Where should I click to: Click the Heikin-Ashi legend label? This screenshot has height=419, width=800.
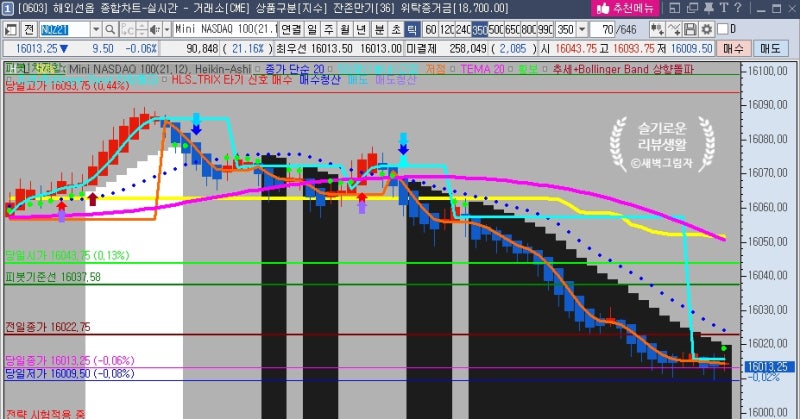pyautogui.click(x=223, y=69)
